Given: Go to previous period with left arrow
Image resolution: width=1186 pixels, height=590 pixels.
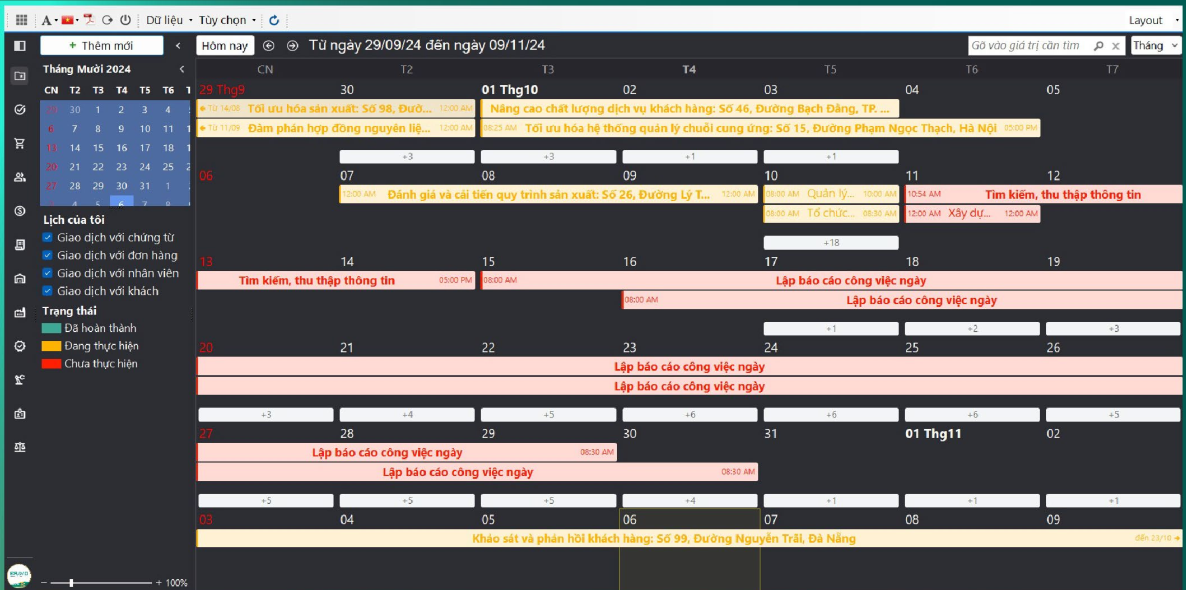Looking at the screenshot, I should click(268, 46).
